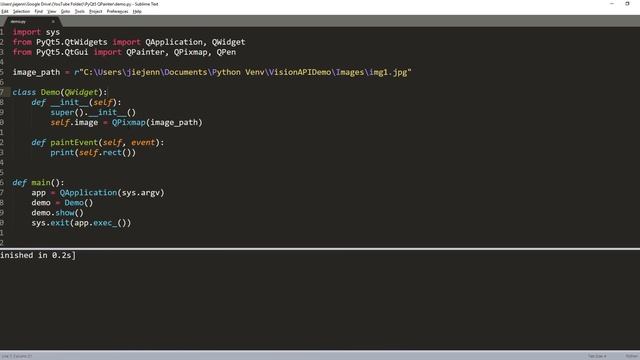
Task: Click '__init__' in the def line
Action: [x=69, y=102]
